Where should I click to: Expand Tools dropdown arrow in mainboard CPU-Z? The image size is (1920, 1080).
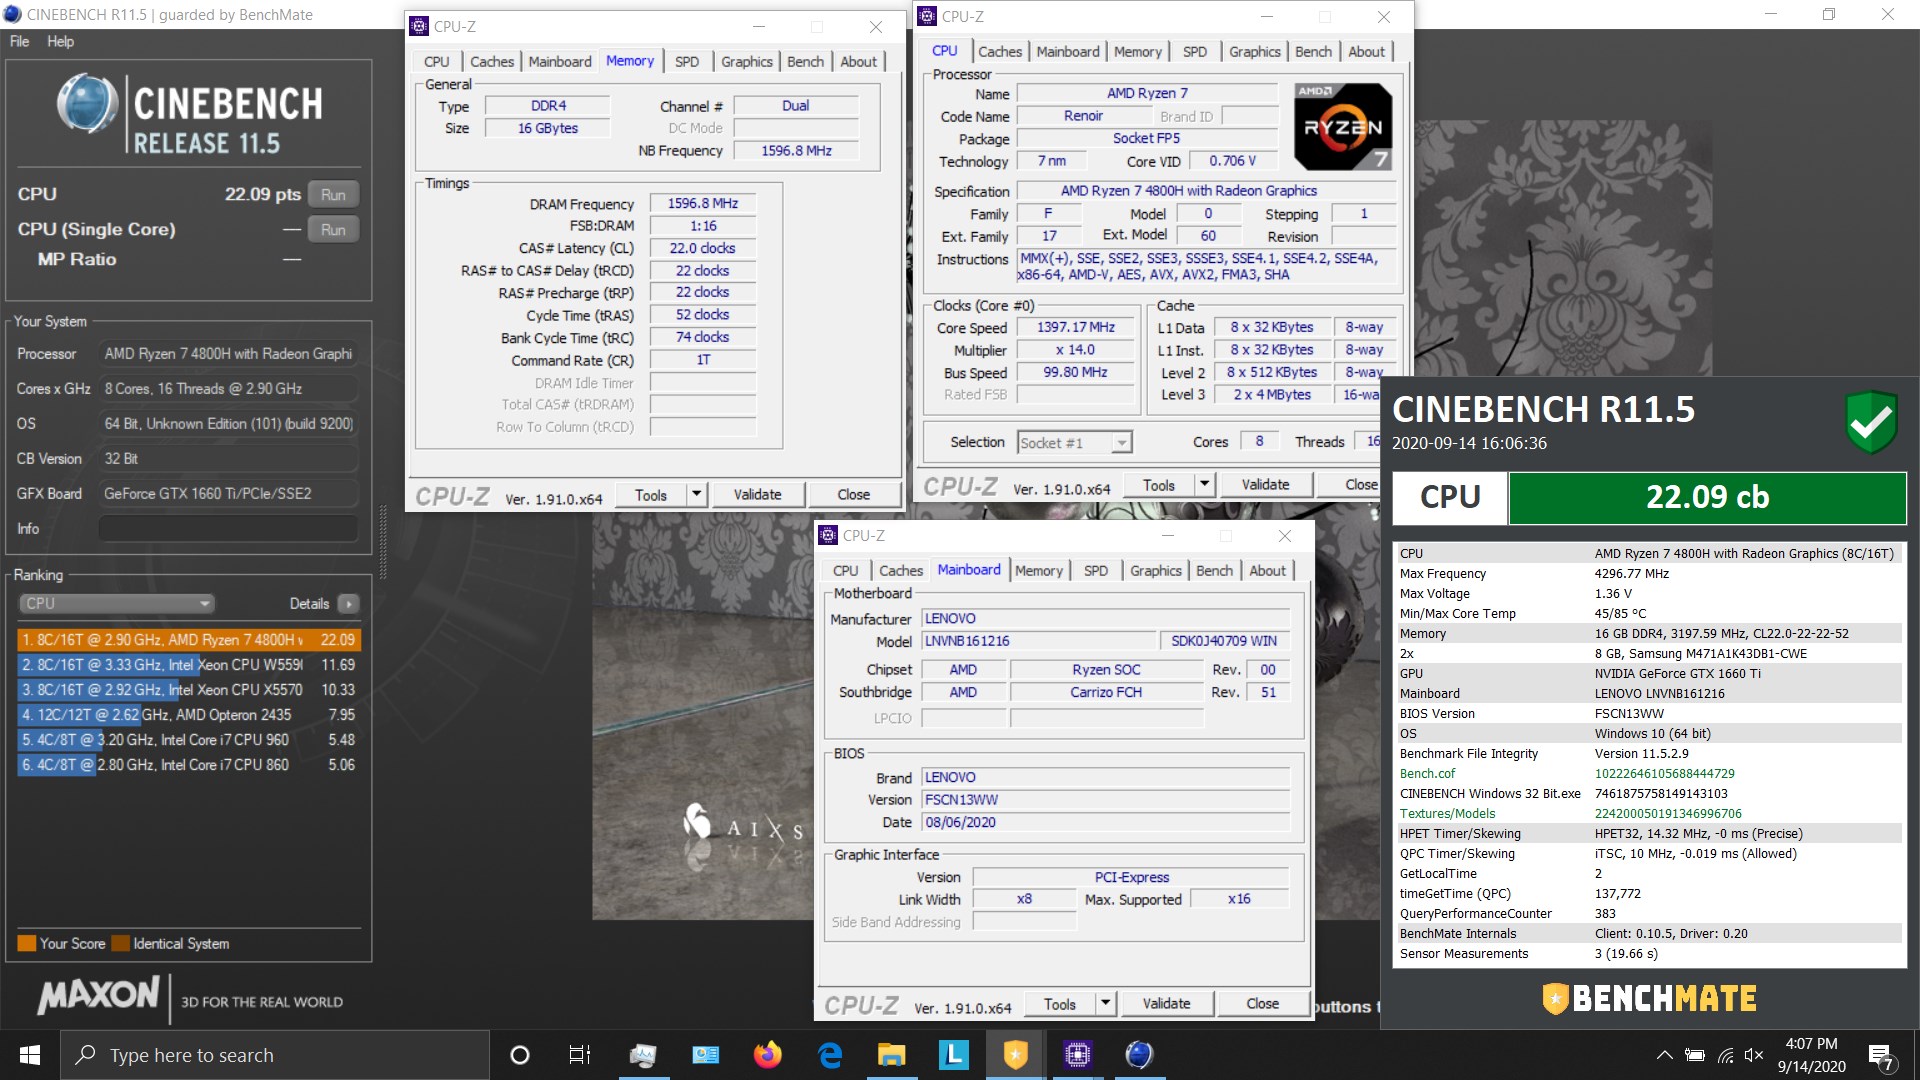point(1105,1003)
